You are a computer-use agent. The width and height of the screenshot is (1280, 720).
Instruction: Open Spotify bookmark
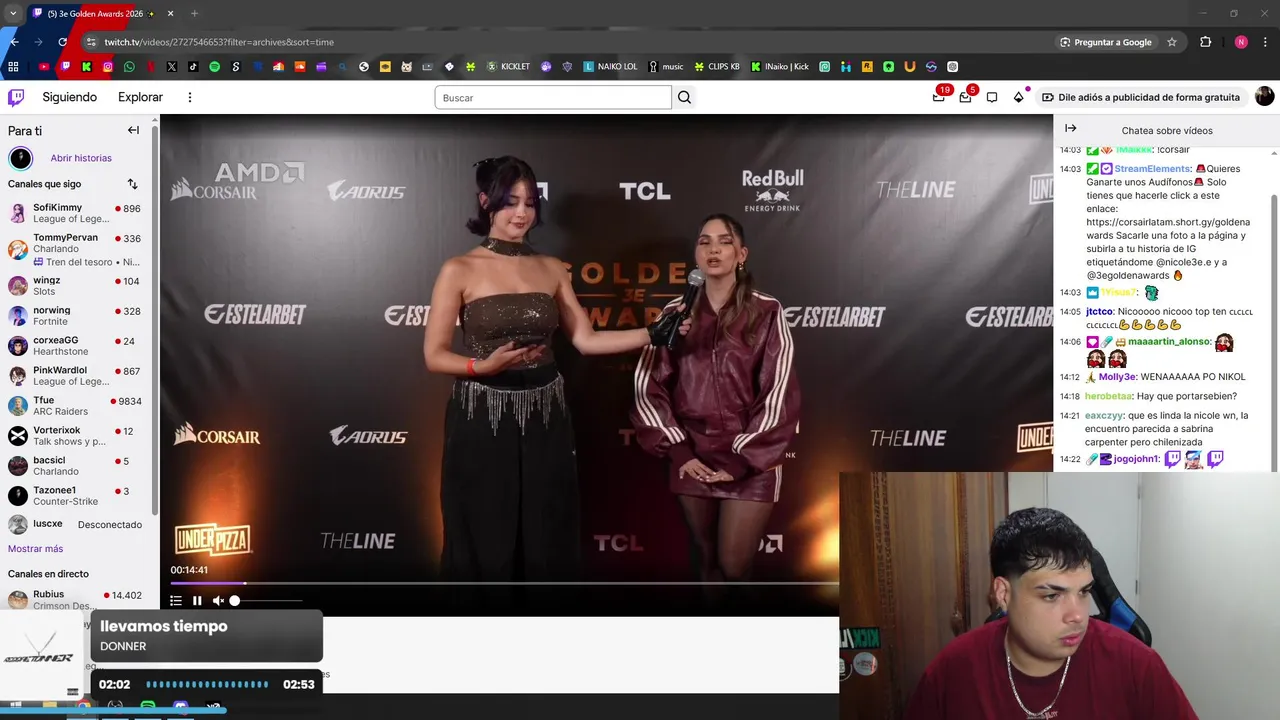(x=214, y=67)
